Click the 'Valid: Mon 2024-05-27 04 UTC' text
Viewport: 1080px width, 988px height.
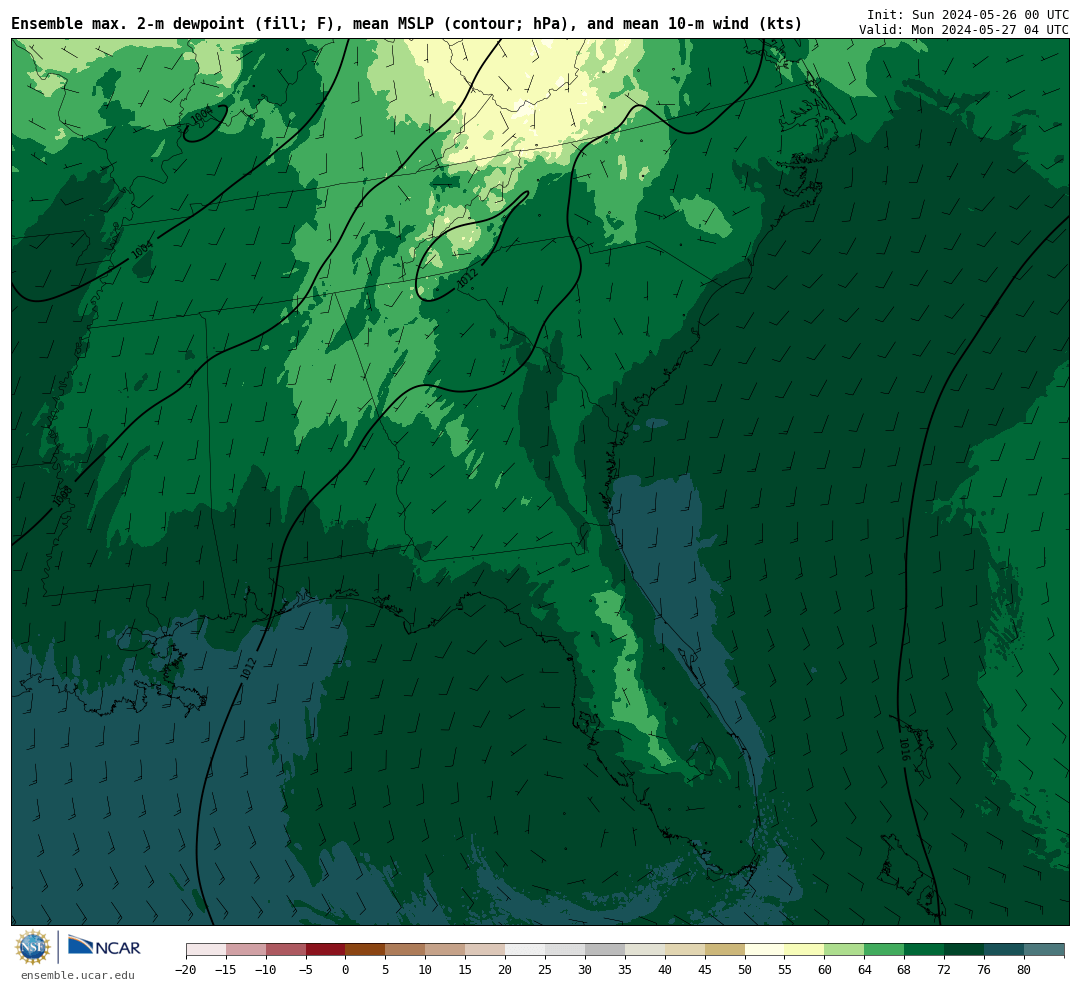964,30
